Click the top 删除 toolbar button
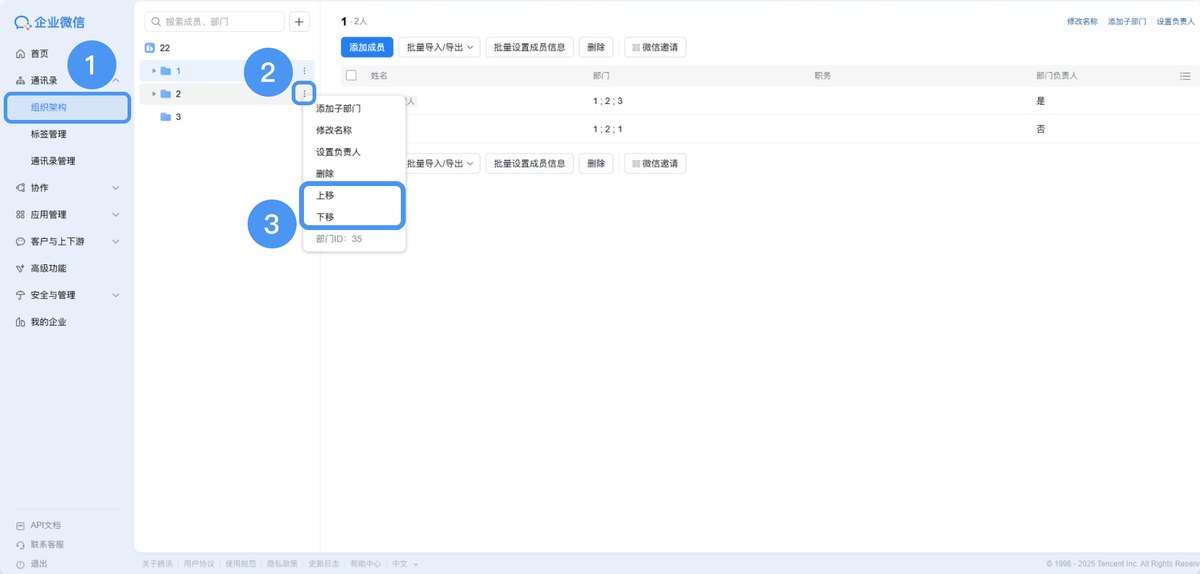 (x=596, y=47)
